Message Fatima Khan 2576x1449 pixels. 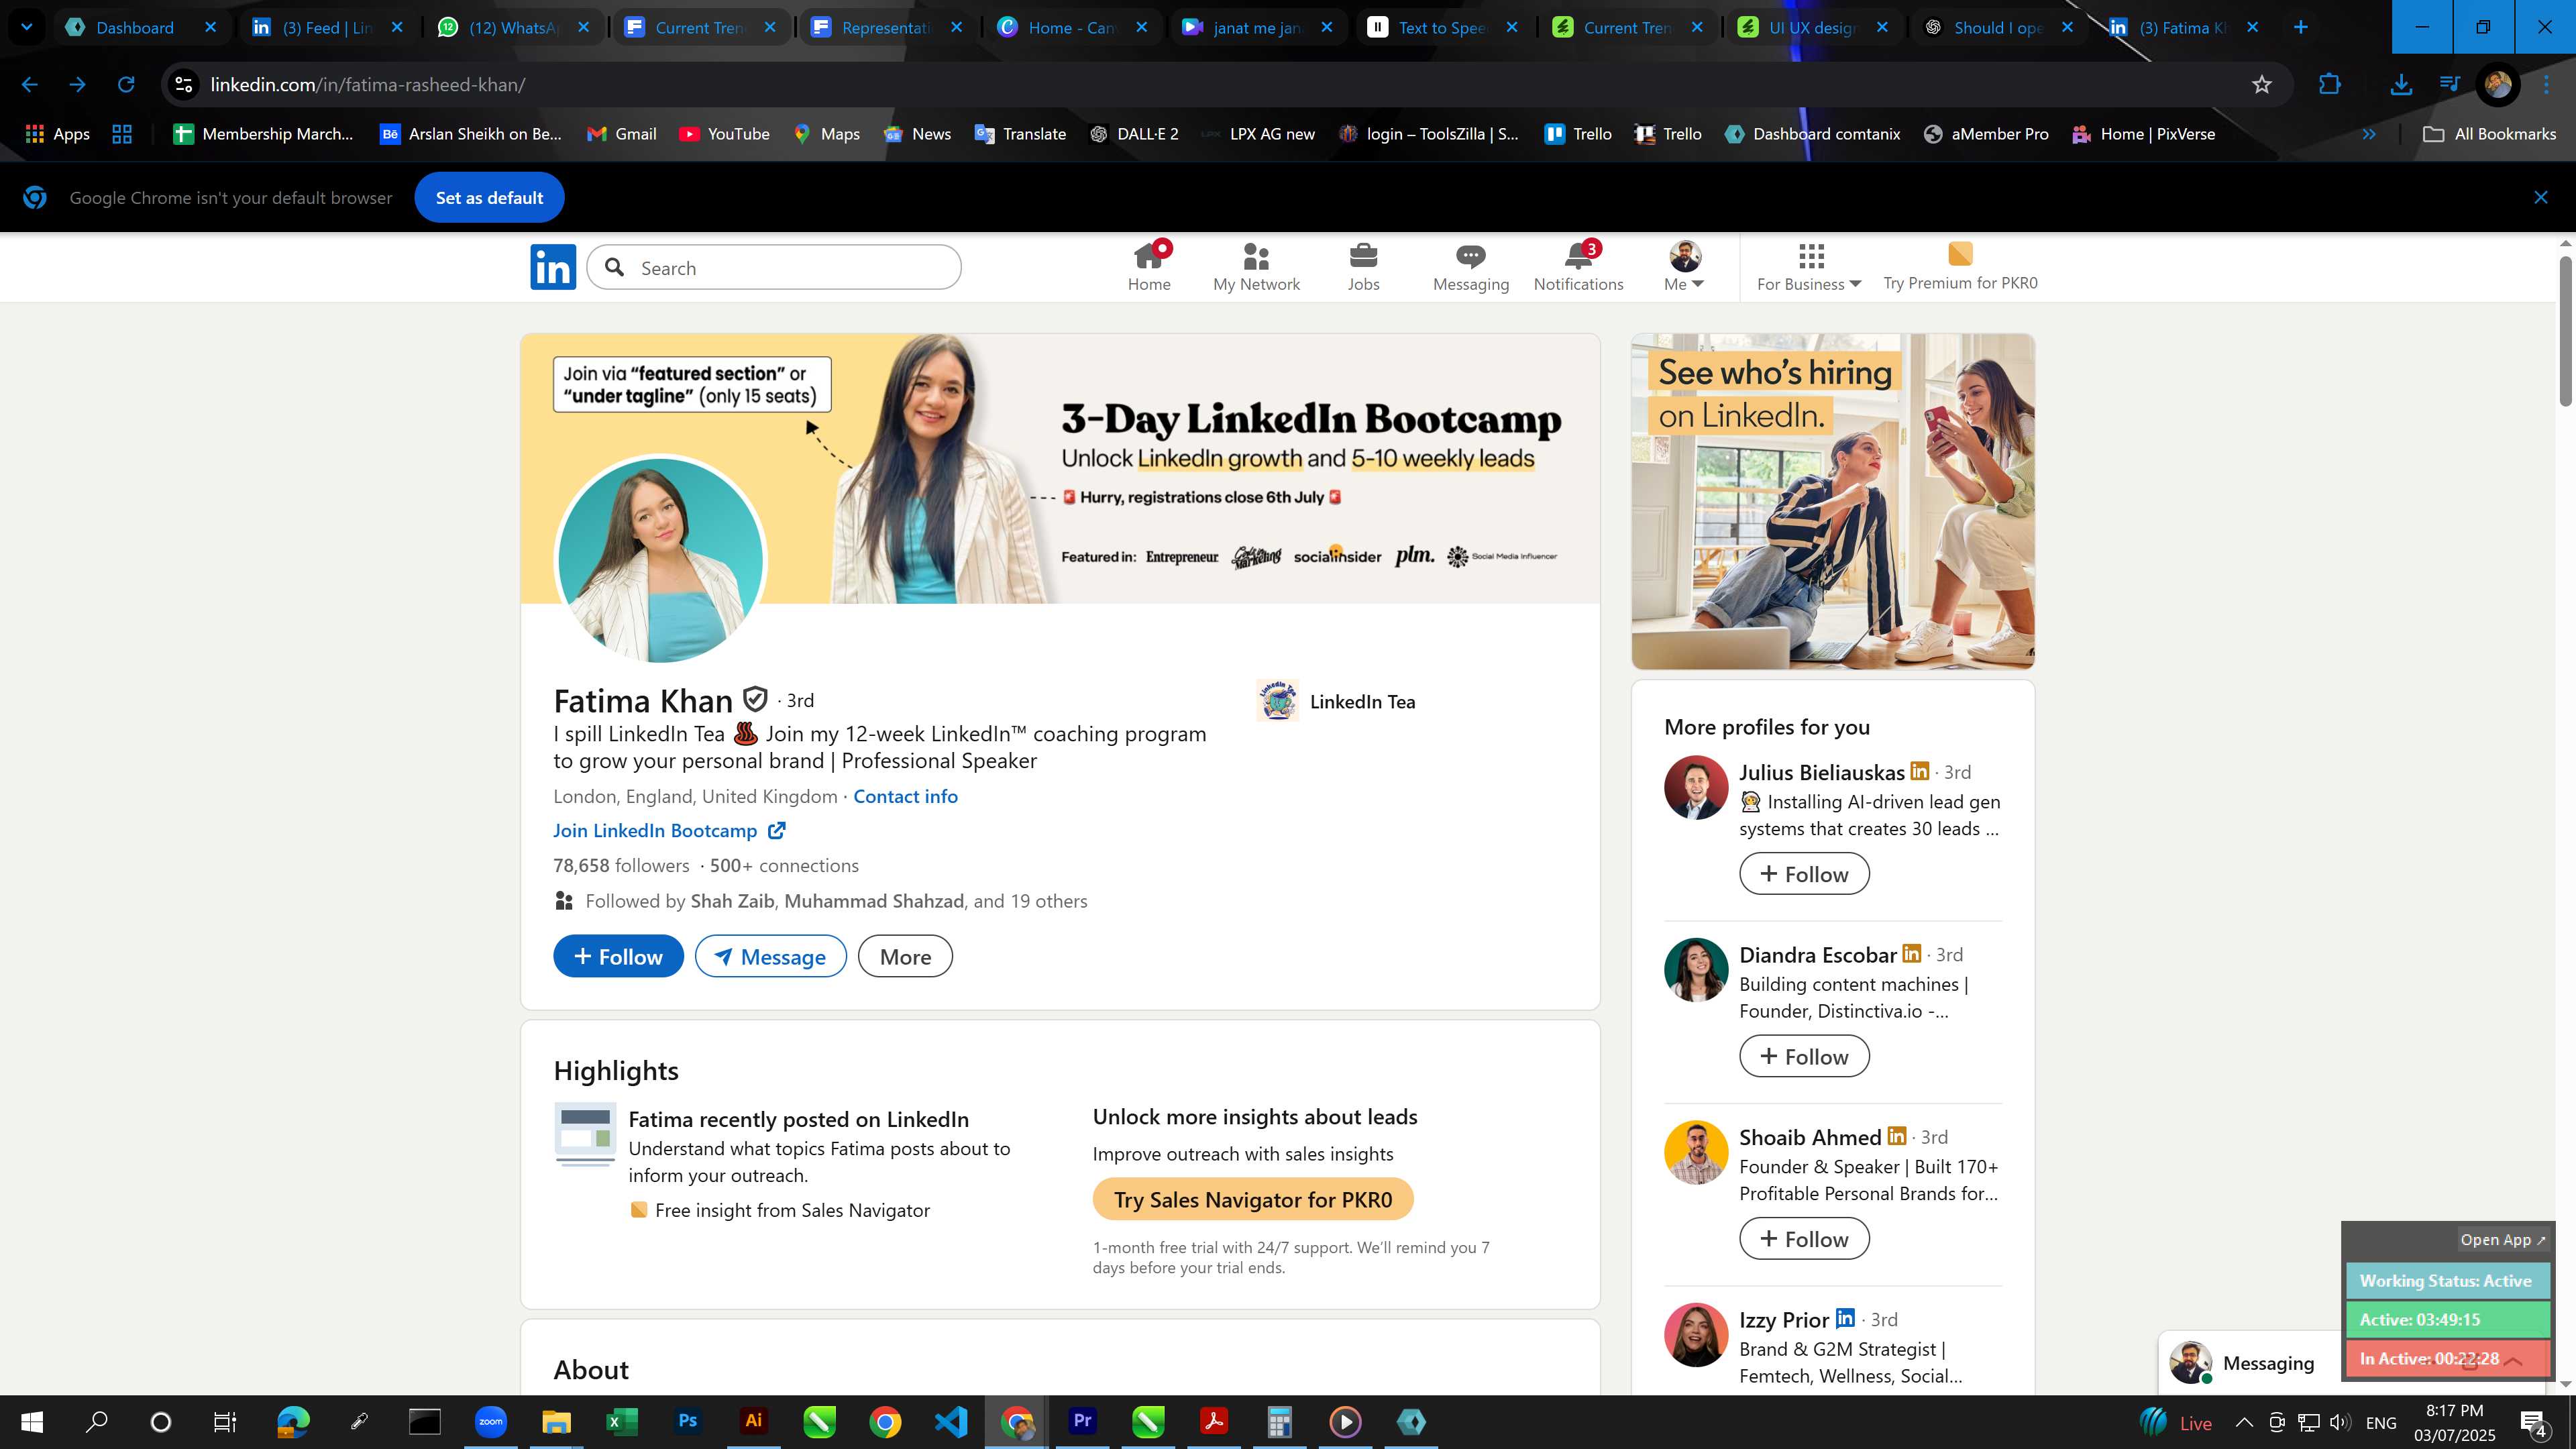[770, 956]
